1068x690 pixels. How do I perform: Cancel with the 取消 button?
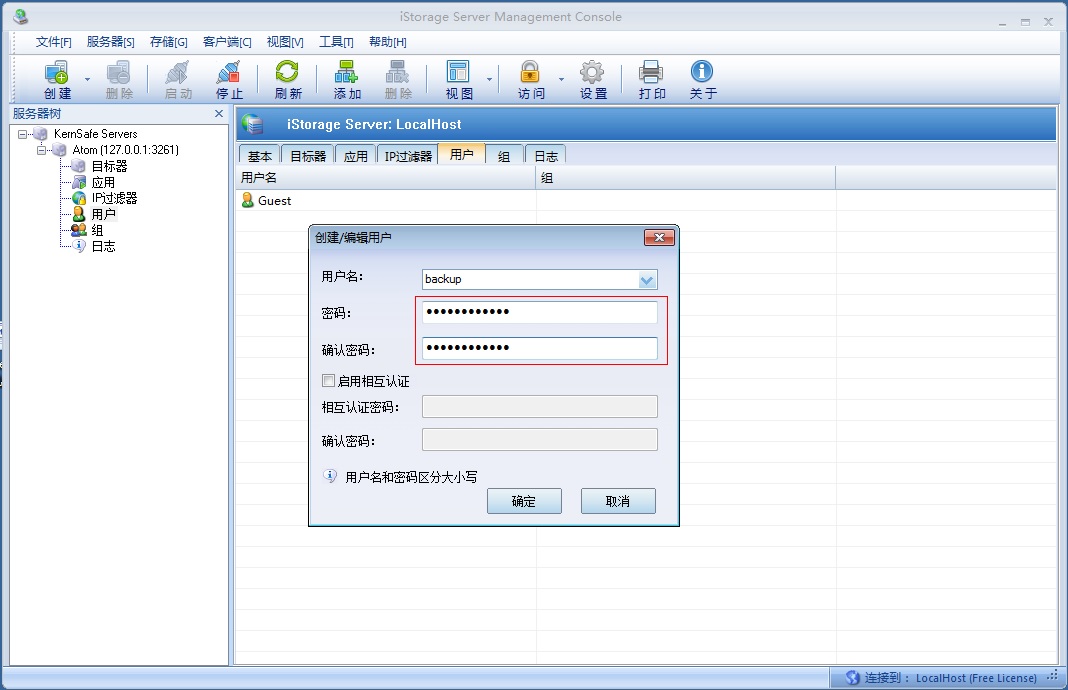[x=618, y=501]
